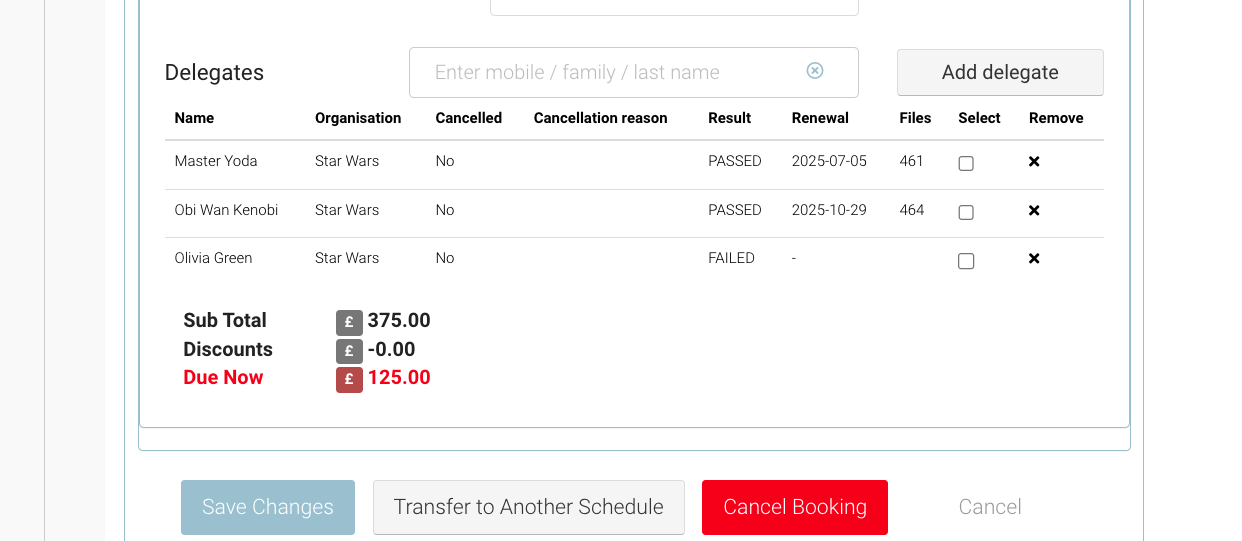The width and height of the screenshot is (1242, 541).
Task: Select the Master Yoda checkbox
Action: coord(966,163)
